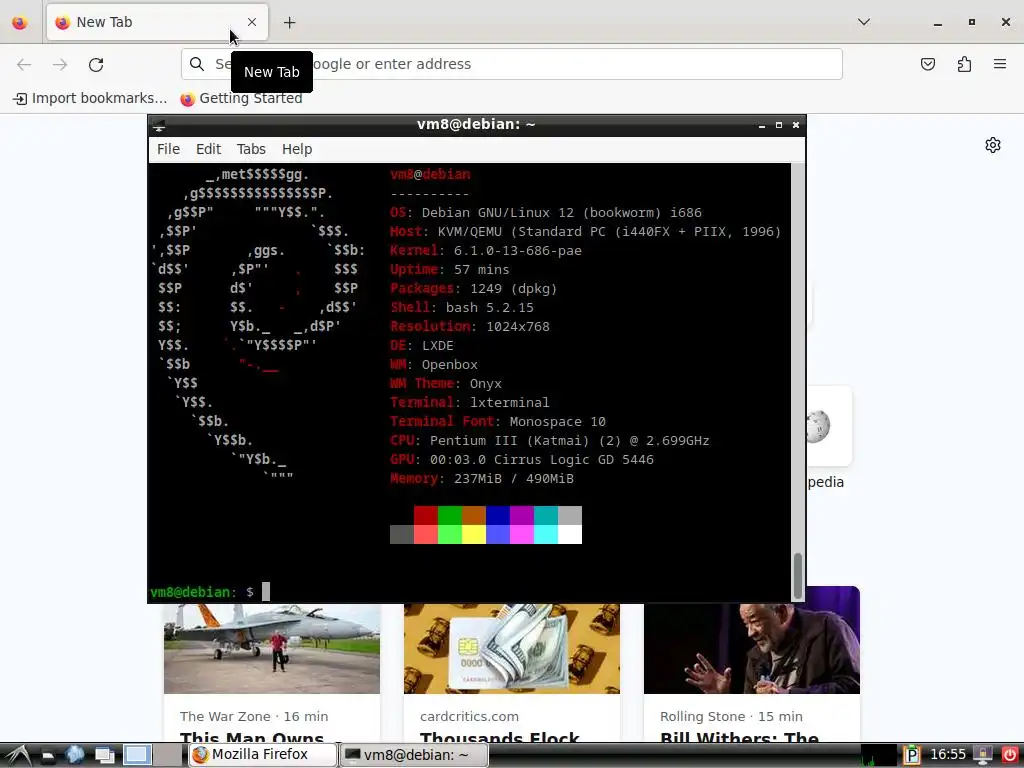Click the CPU Pentium III line in terminal
Viewport: 1024px width, 768px height.
point(550,441)
